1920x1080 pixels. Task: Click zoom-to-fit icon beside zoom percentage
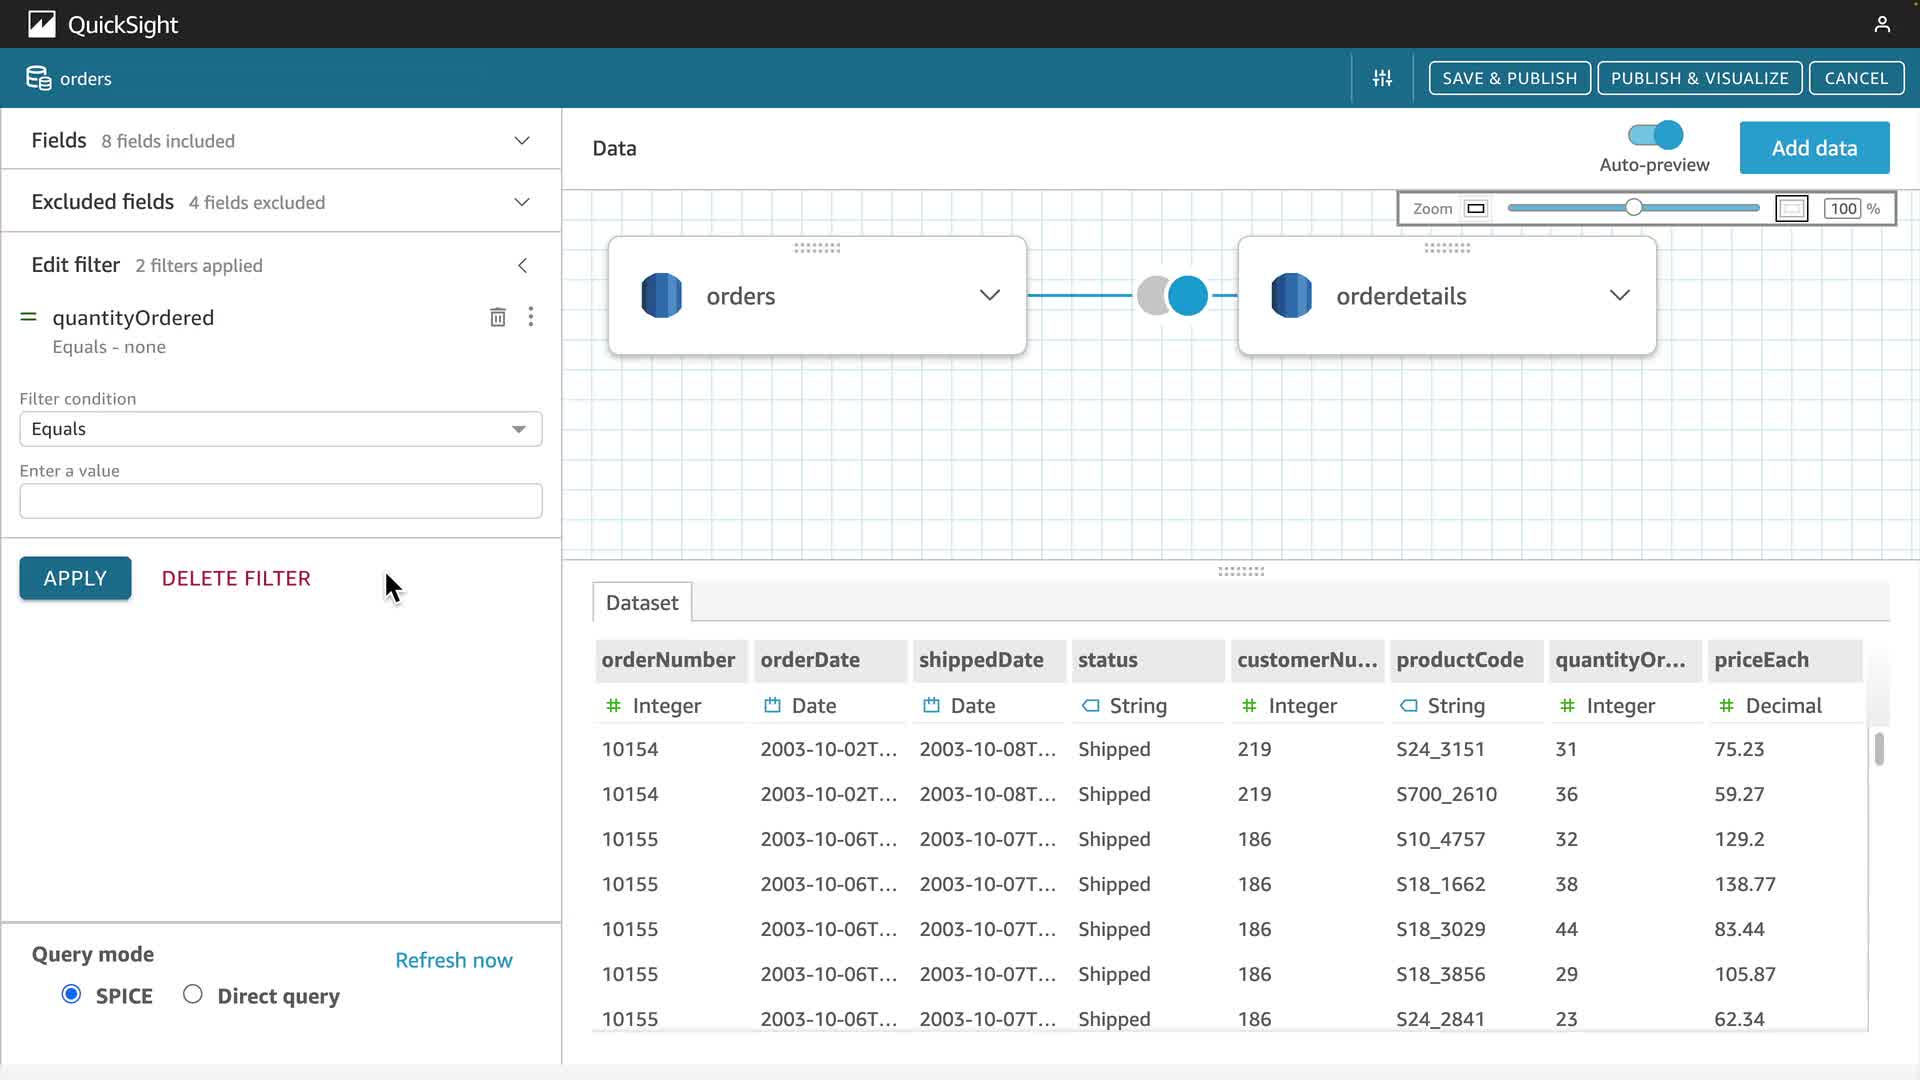[1791, 208]
